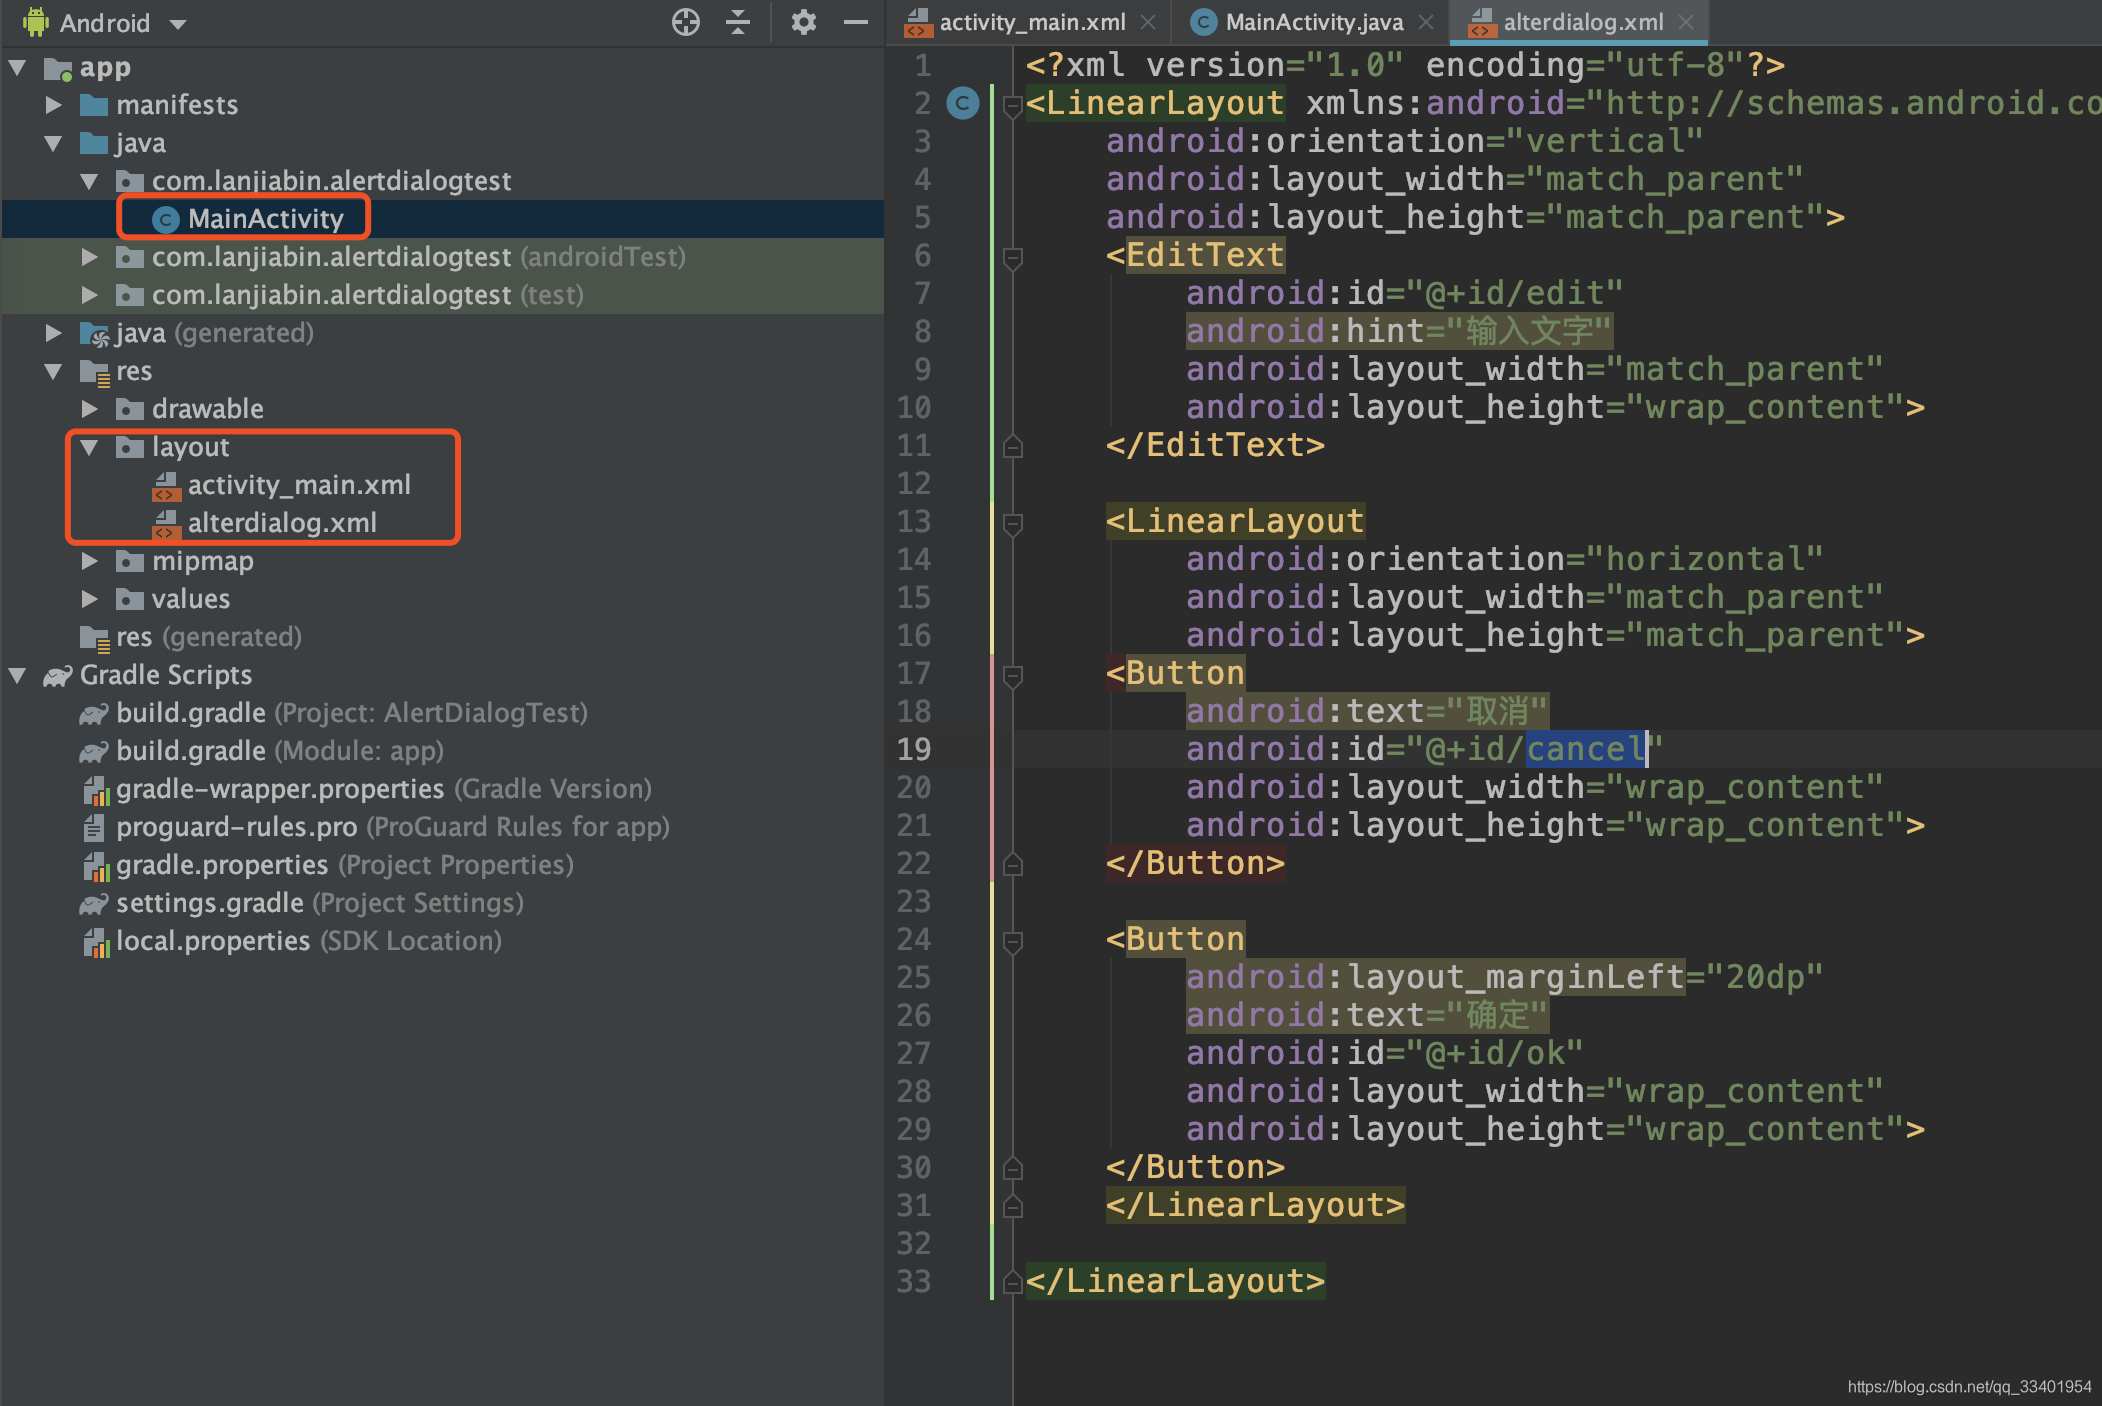This screenshot has width=2102, height=1406.
Task: Collapse the layout folder
Action: coord(90,447)
